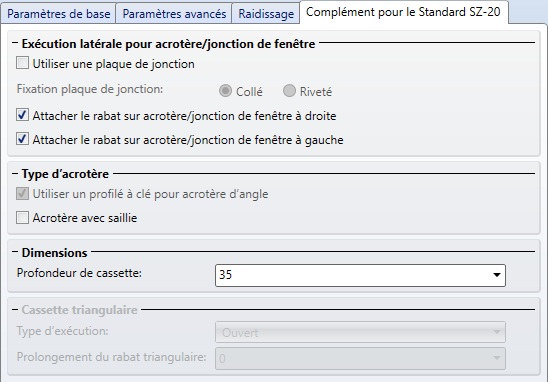Click the Fixation plaque de jonction label

[90, 89]
